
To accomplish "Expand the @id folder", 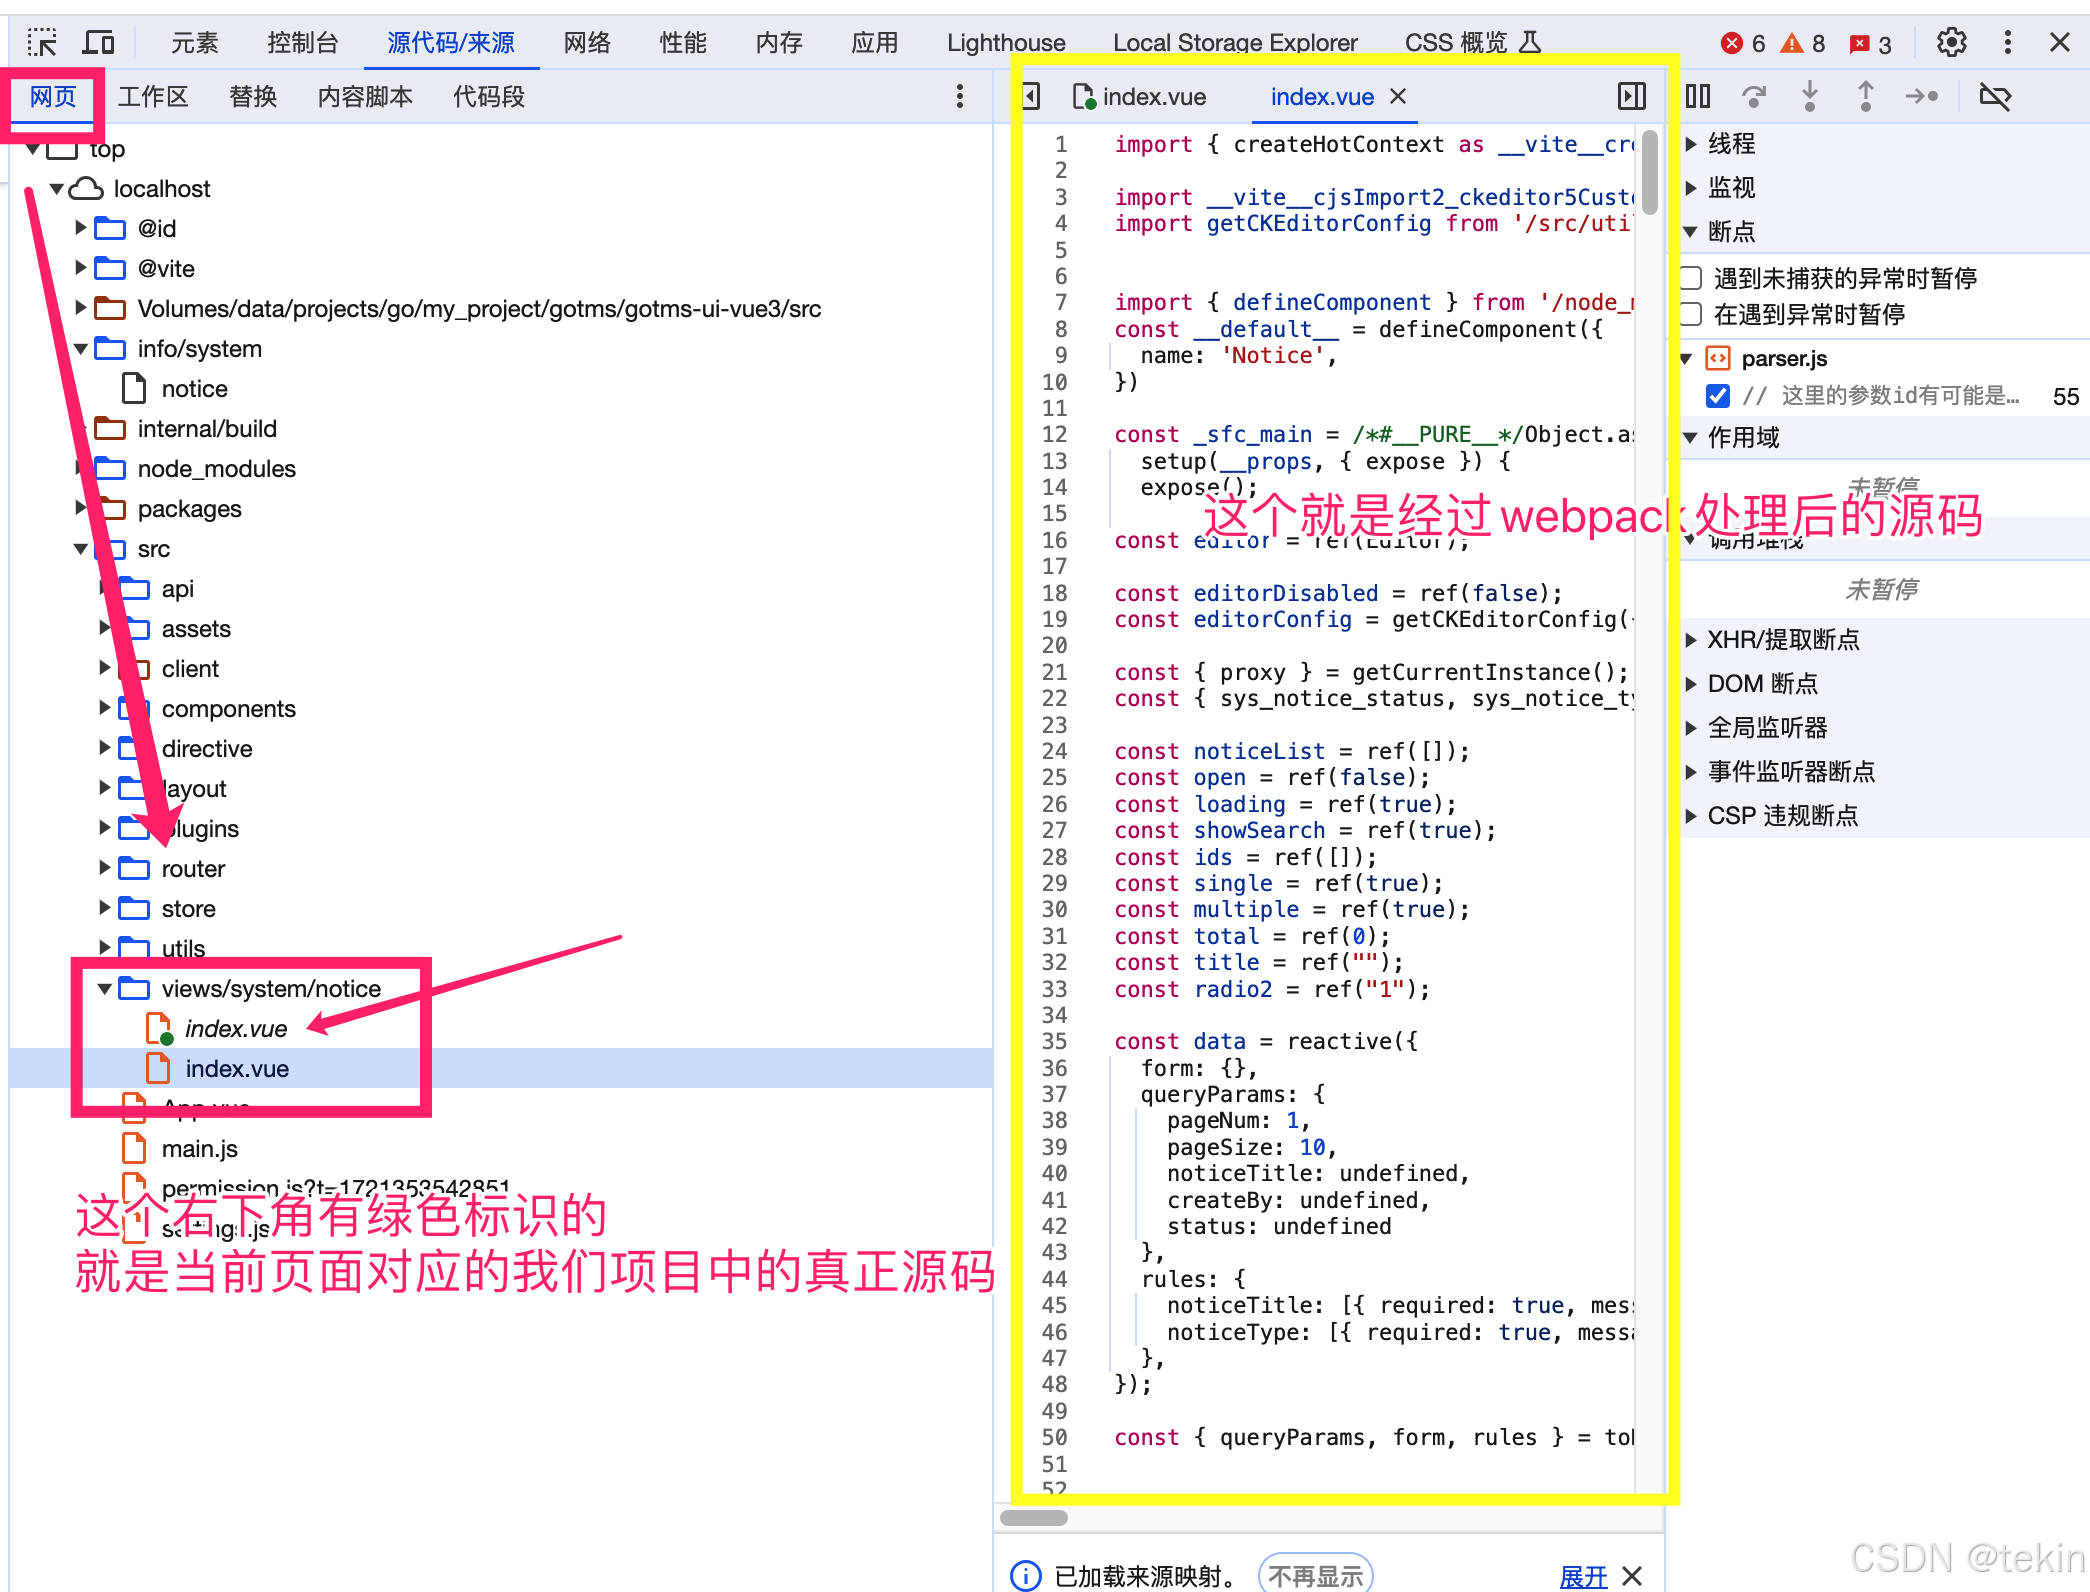I will pos(81,228).
